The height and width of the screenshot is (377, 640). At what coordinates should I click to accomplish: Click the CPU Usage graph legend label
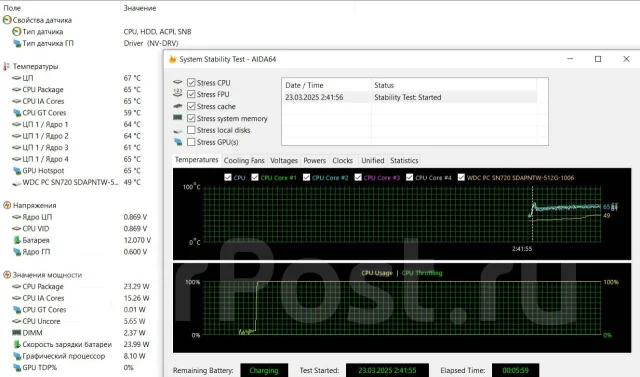click(377, 273)
